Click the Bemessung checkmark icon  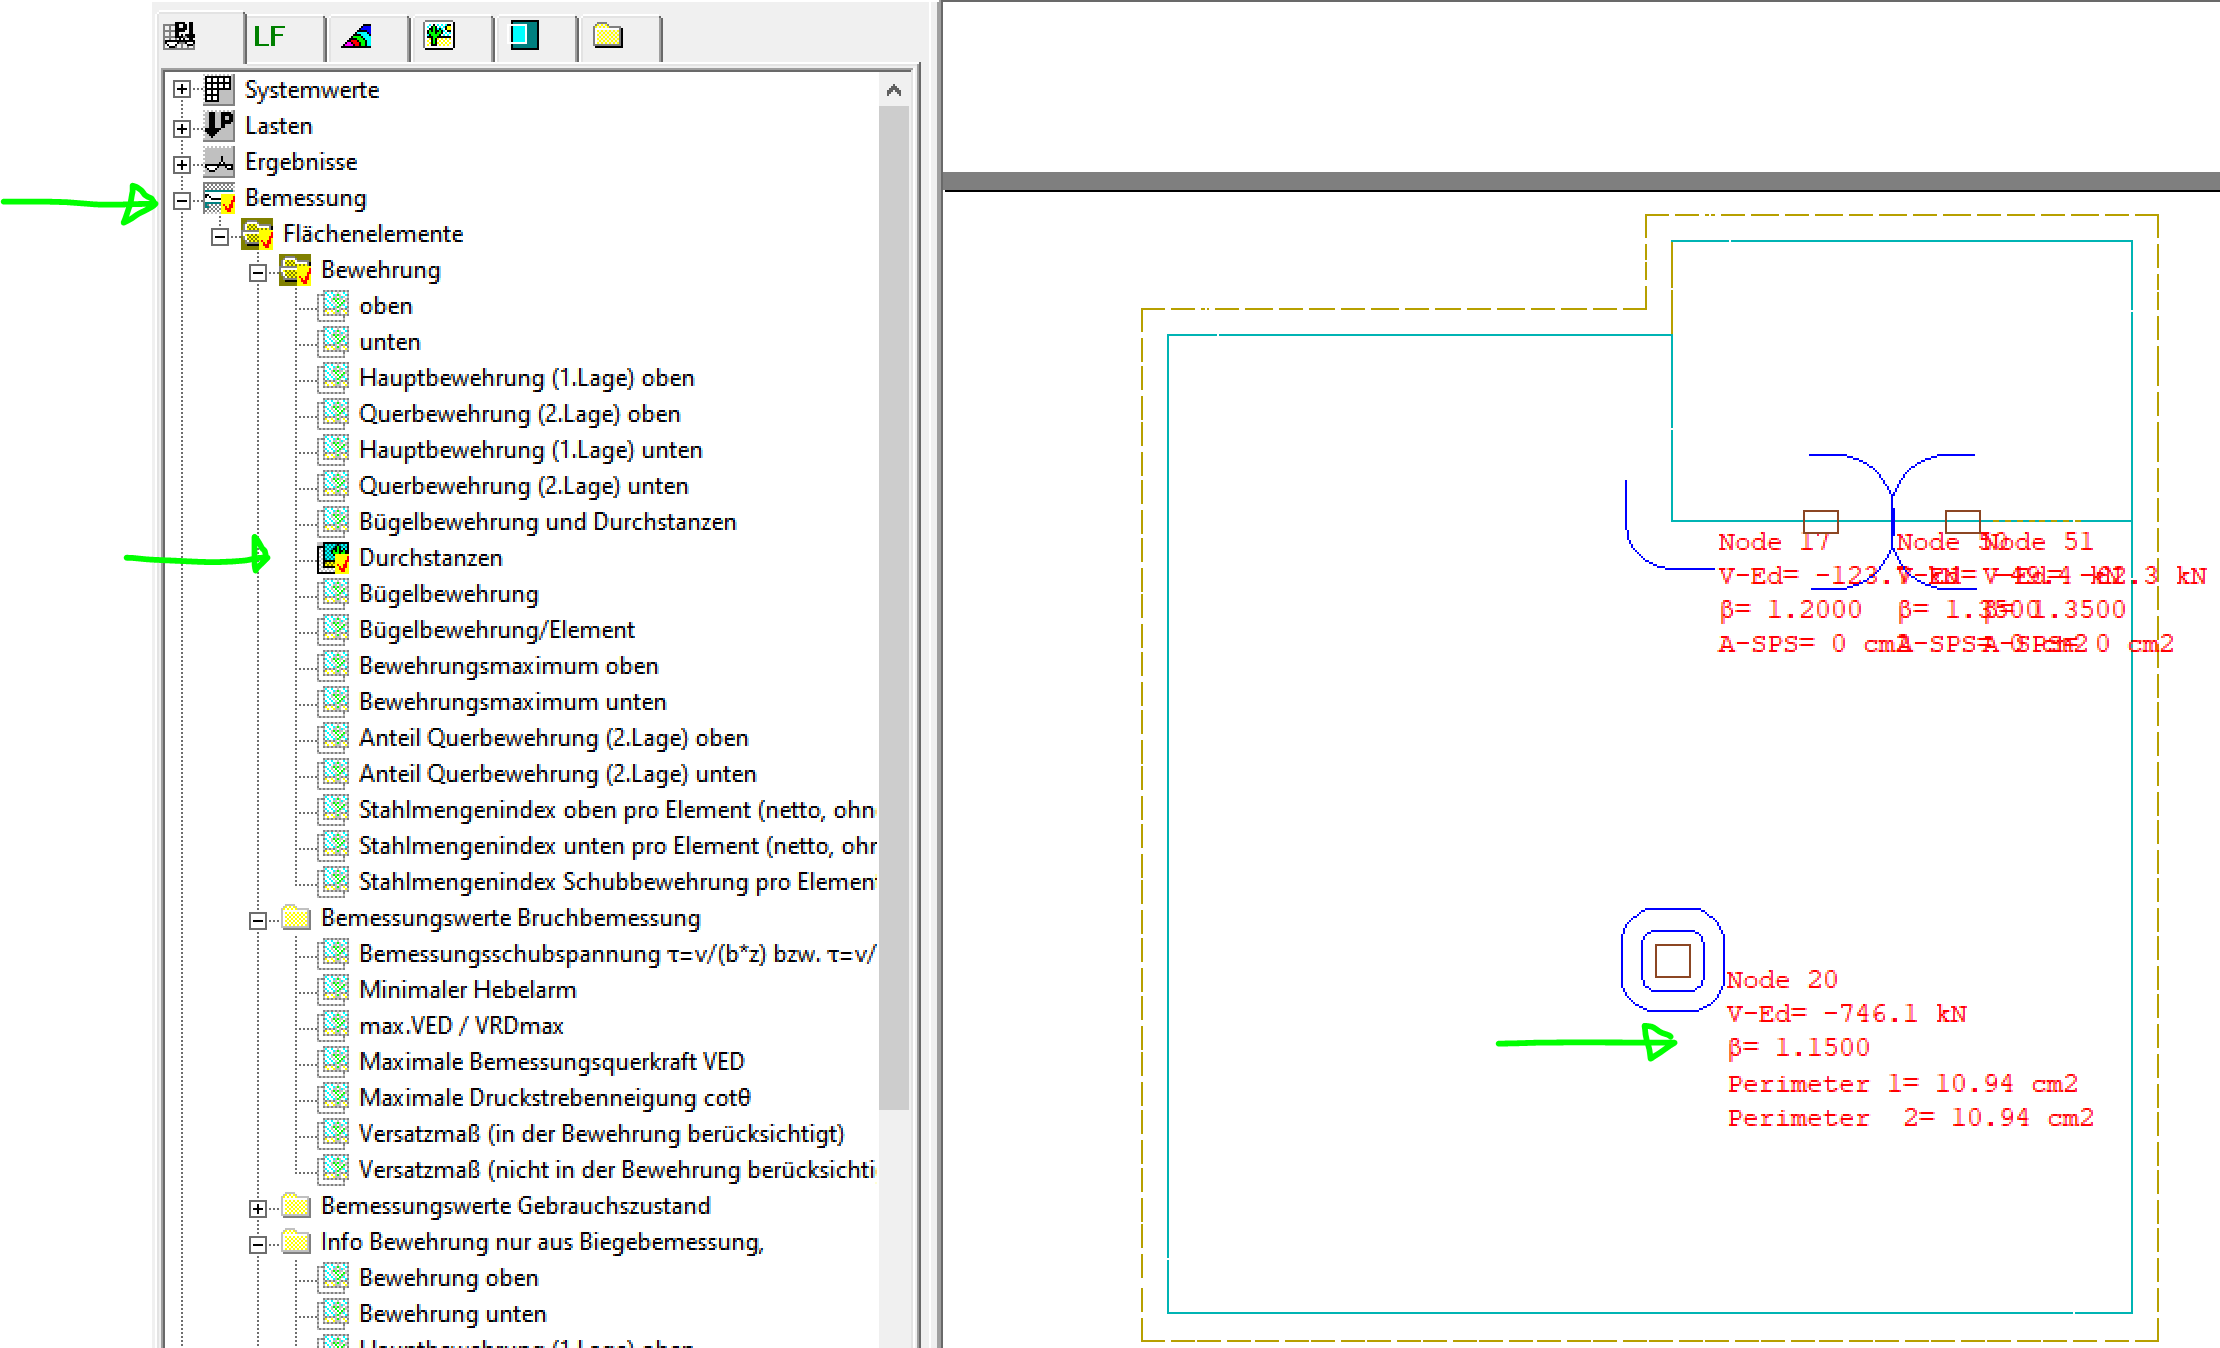tap(218, 198)
